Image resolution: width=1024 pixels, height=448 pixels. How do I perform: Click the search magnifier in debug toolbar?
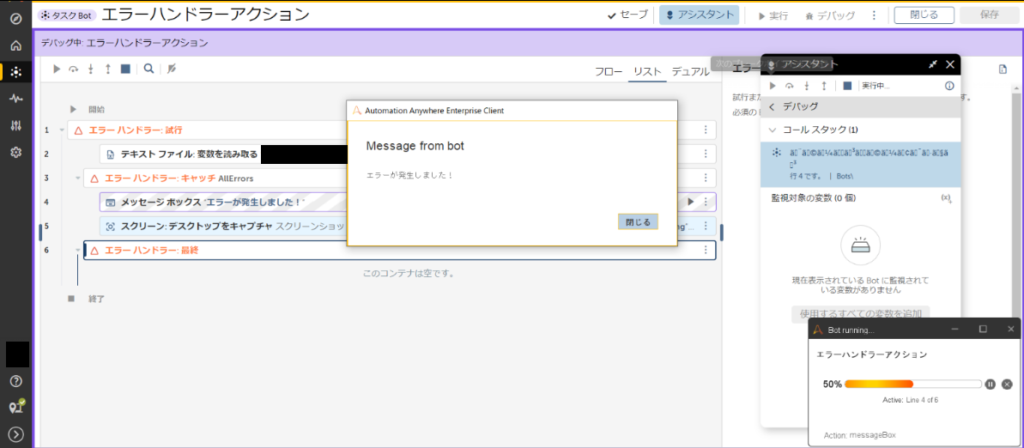pos(148,69)
